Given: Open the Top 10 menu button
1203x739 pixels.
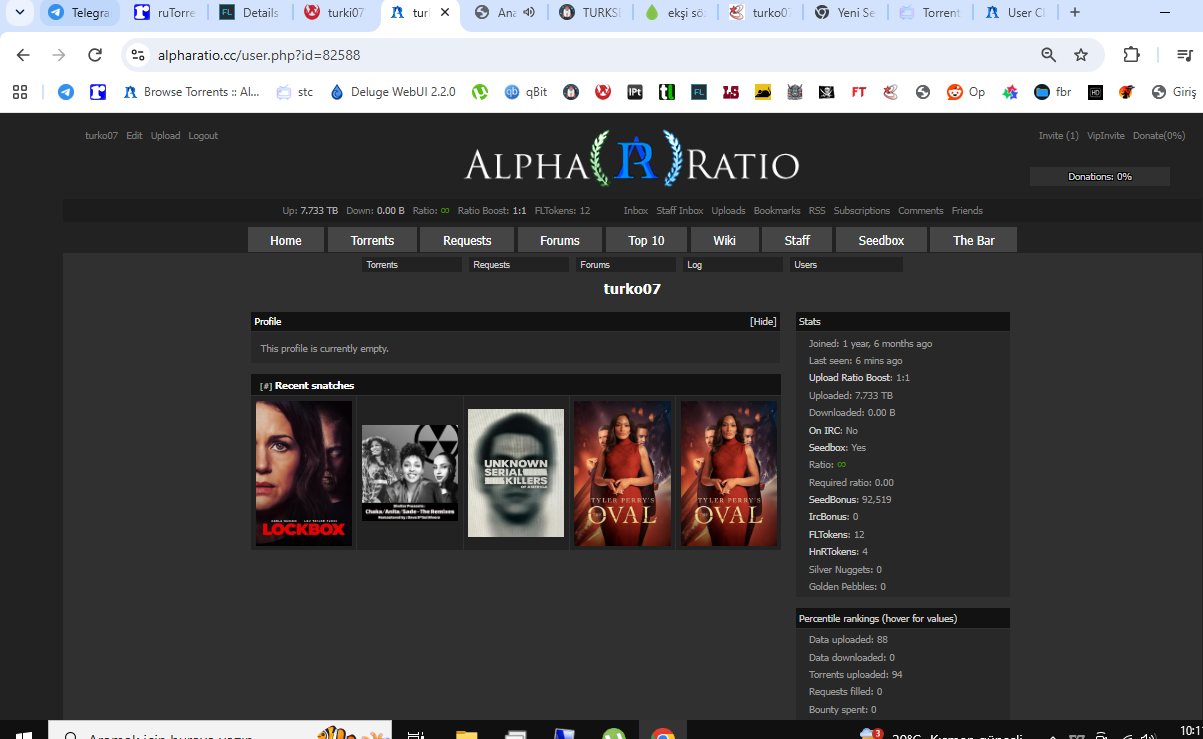Looking at the screenshot, I should [646, 240].
